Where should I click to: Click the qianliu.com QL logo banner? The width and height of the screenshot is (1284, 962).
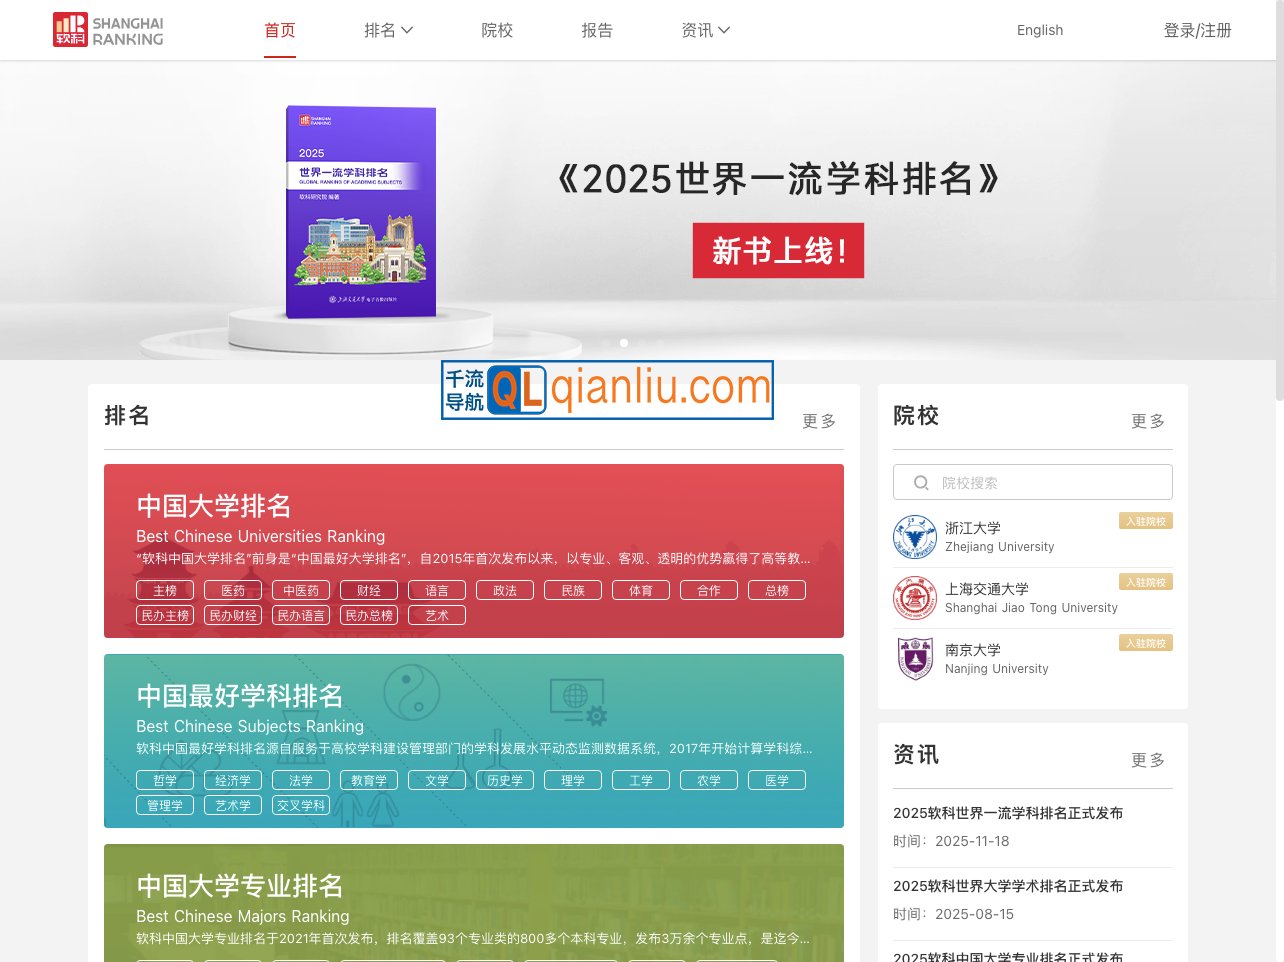pyautogui.click(x=606, y=390)
